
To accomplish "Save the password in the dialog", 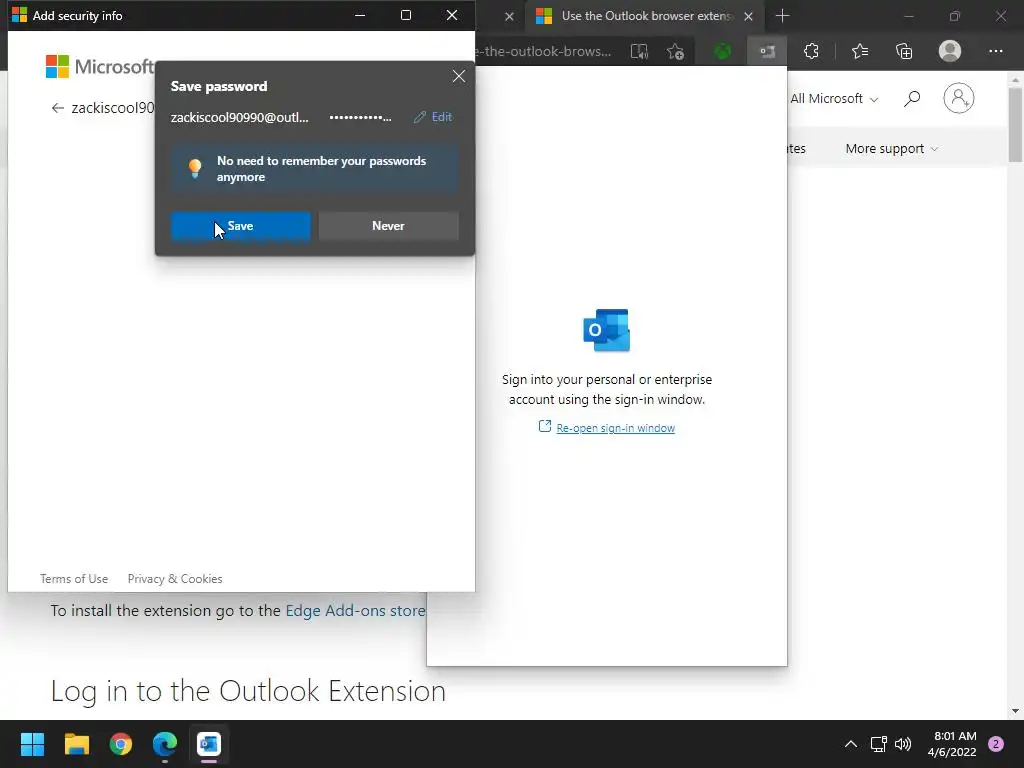I will [240, 226].
